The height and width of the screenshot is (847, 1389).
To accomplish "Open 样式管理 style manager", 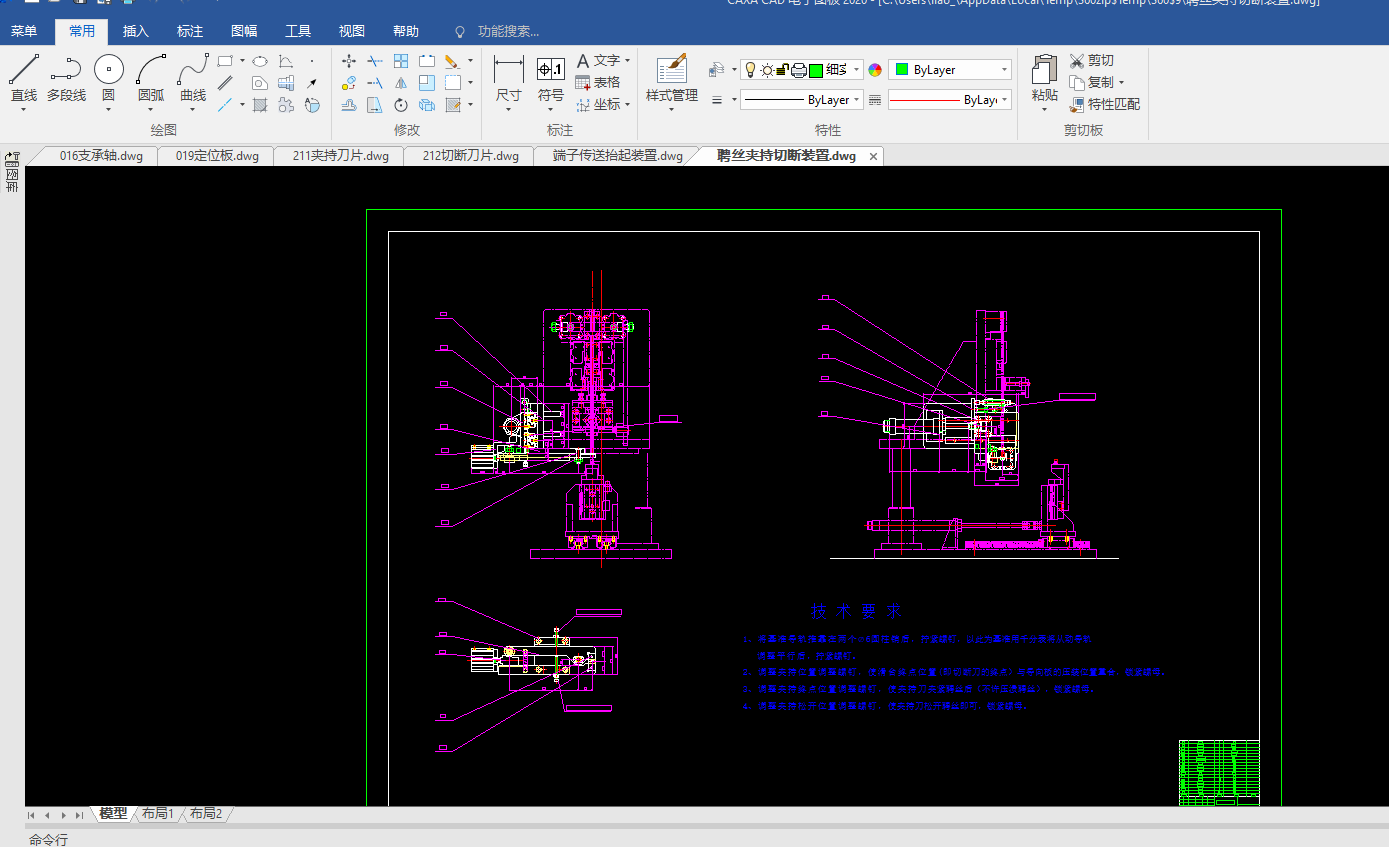I will (x=671, y=78).
